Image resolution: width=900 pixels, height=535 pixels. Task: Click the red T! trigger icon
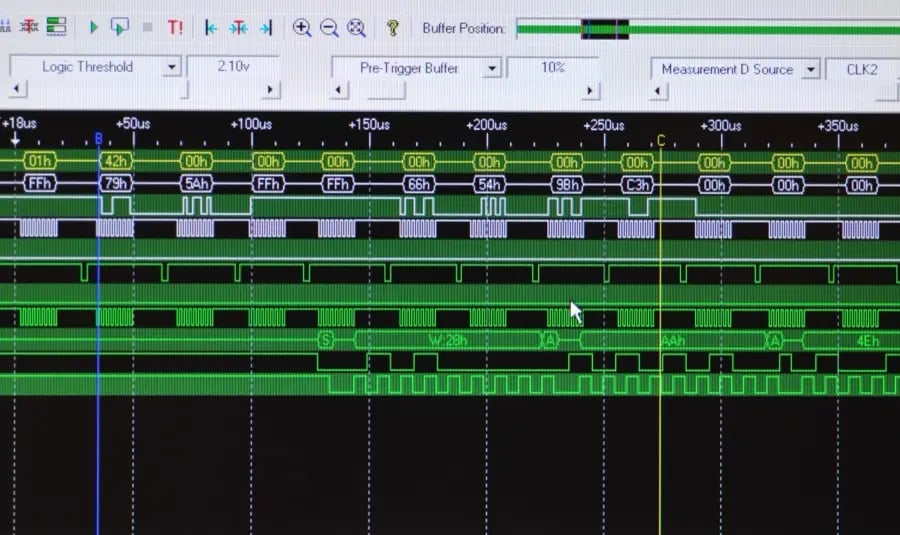(x=175, y=28)
